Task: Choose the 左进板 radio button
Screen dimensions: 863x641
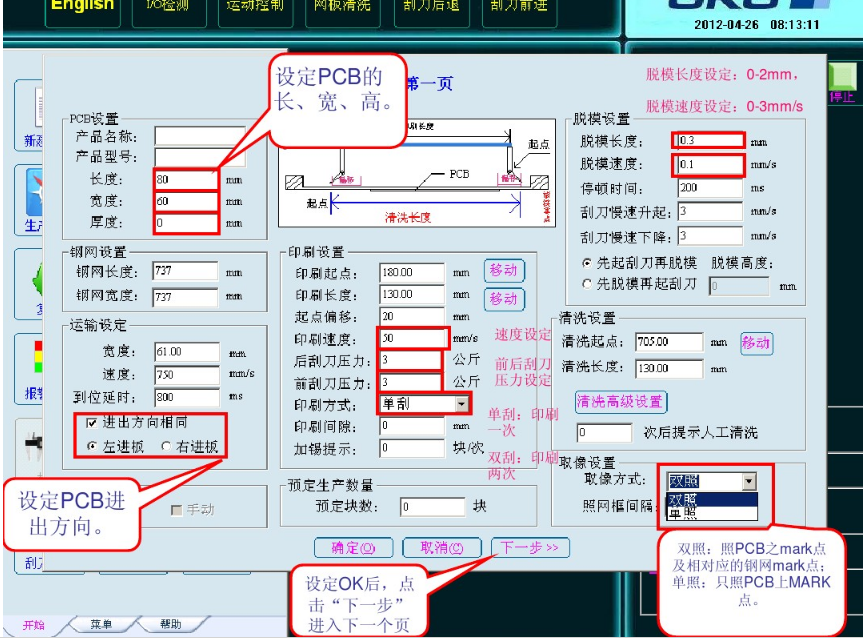Action: [x=92, y=446]
